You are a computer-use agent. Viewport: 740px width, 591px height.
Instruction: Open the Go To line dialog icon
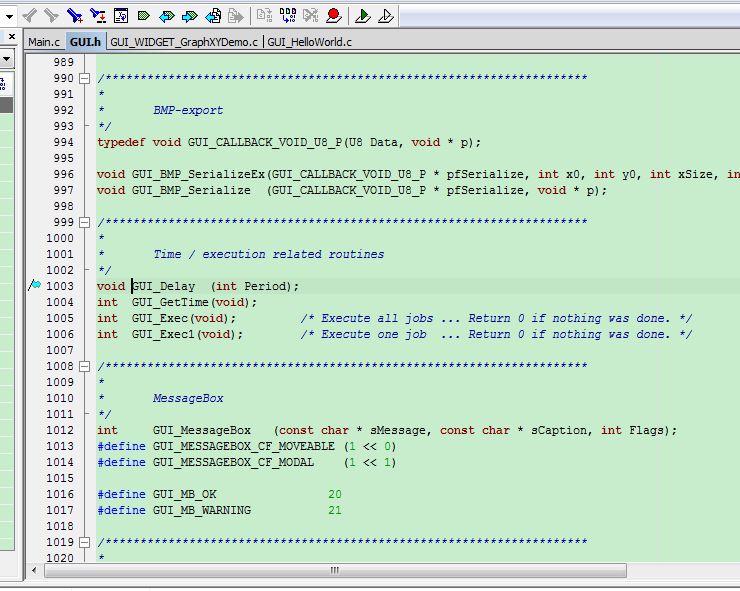tap(121, 16)
